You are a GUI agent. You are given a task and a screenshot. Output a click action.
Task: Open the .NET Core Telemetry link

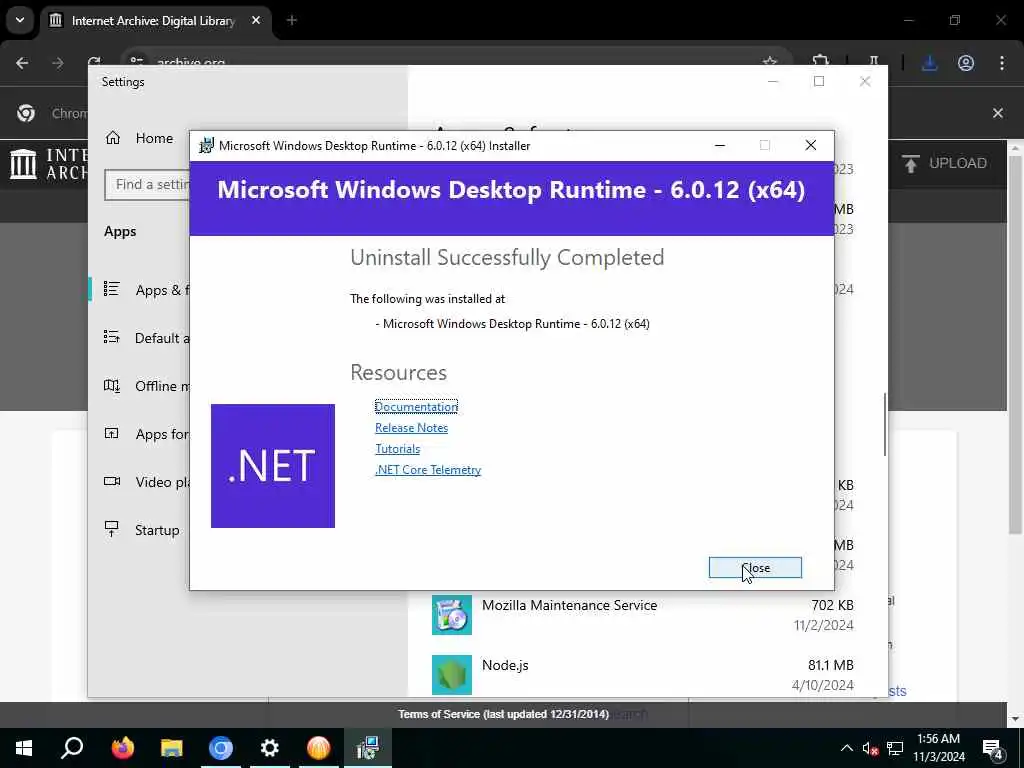[428, 470]
